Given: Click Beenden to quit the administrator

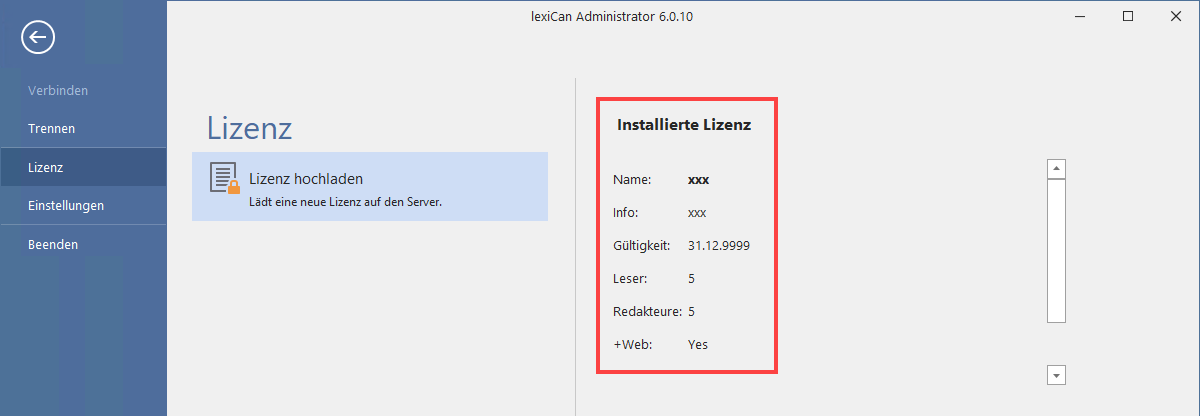Looking at the screenshot, I should tap(53, 244).
